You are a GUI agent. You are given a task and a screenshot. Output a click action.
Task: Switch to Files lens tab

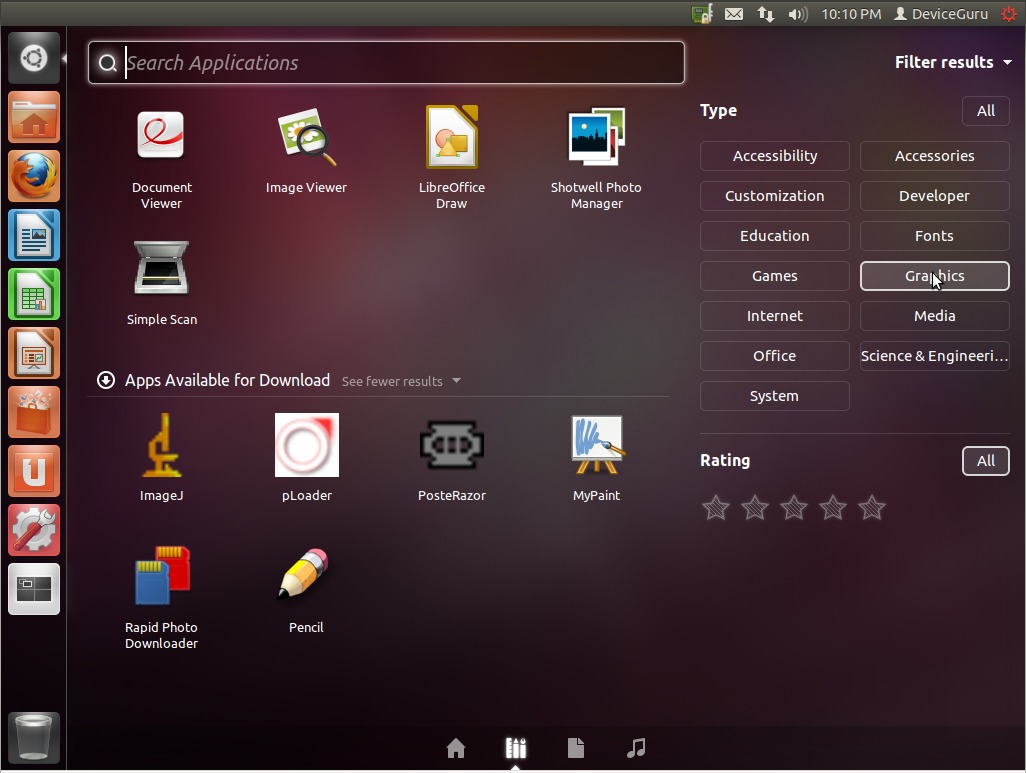[576, 747]
